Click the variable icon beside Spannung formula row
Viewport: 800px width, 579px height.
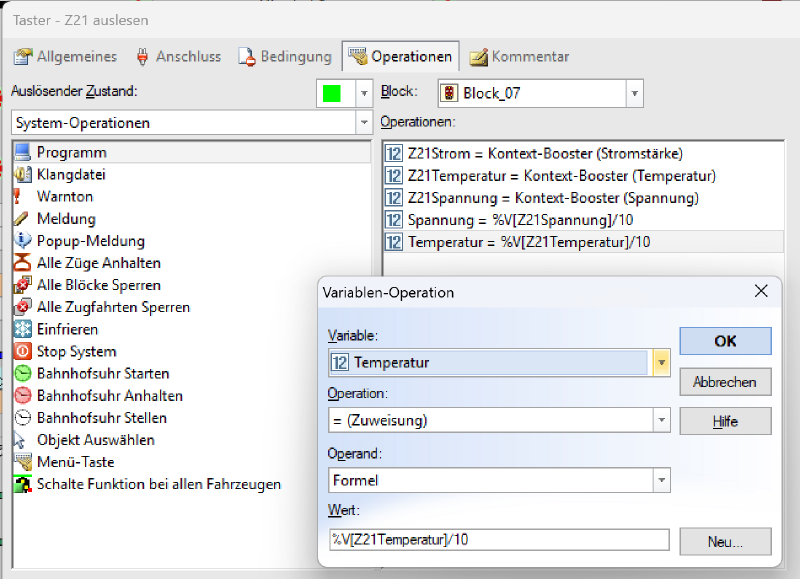393,220
